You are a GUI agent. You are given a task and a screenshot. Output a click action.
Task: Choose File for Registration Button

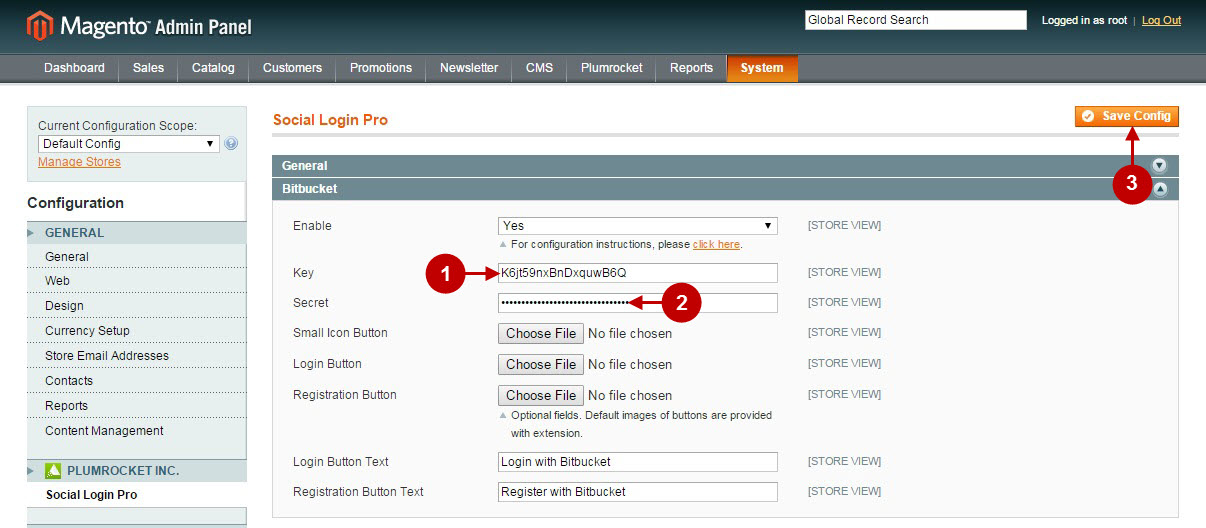click(541, 395)
